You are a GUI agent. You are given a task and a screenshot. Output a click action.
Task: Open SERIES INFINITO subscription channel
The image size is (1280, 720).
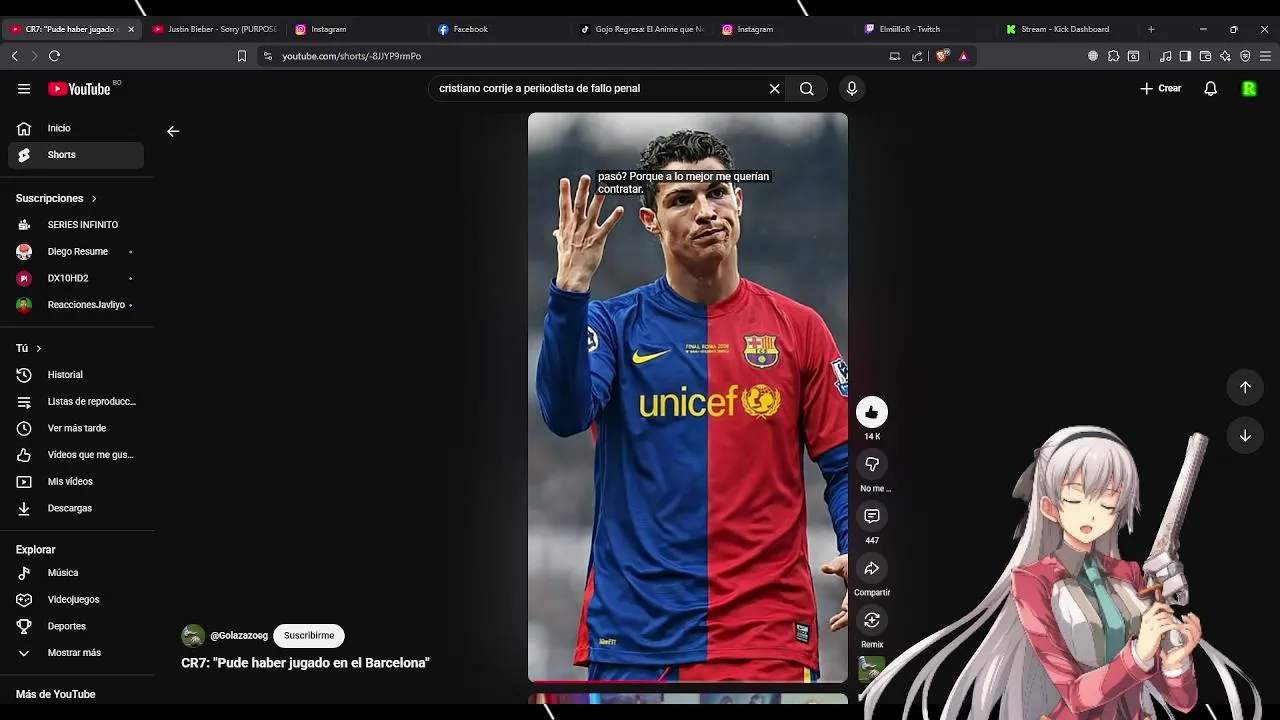(76, 225)
